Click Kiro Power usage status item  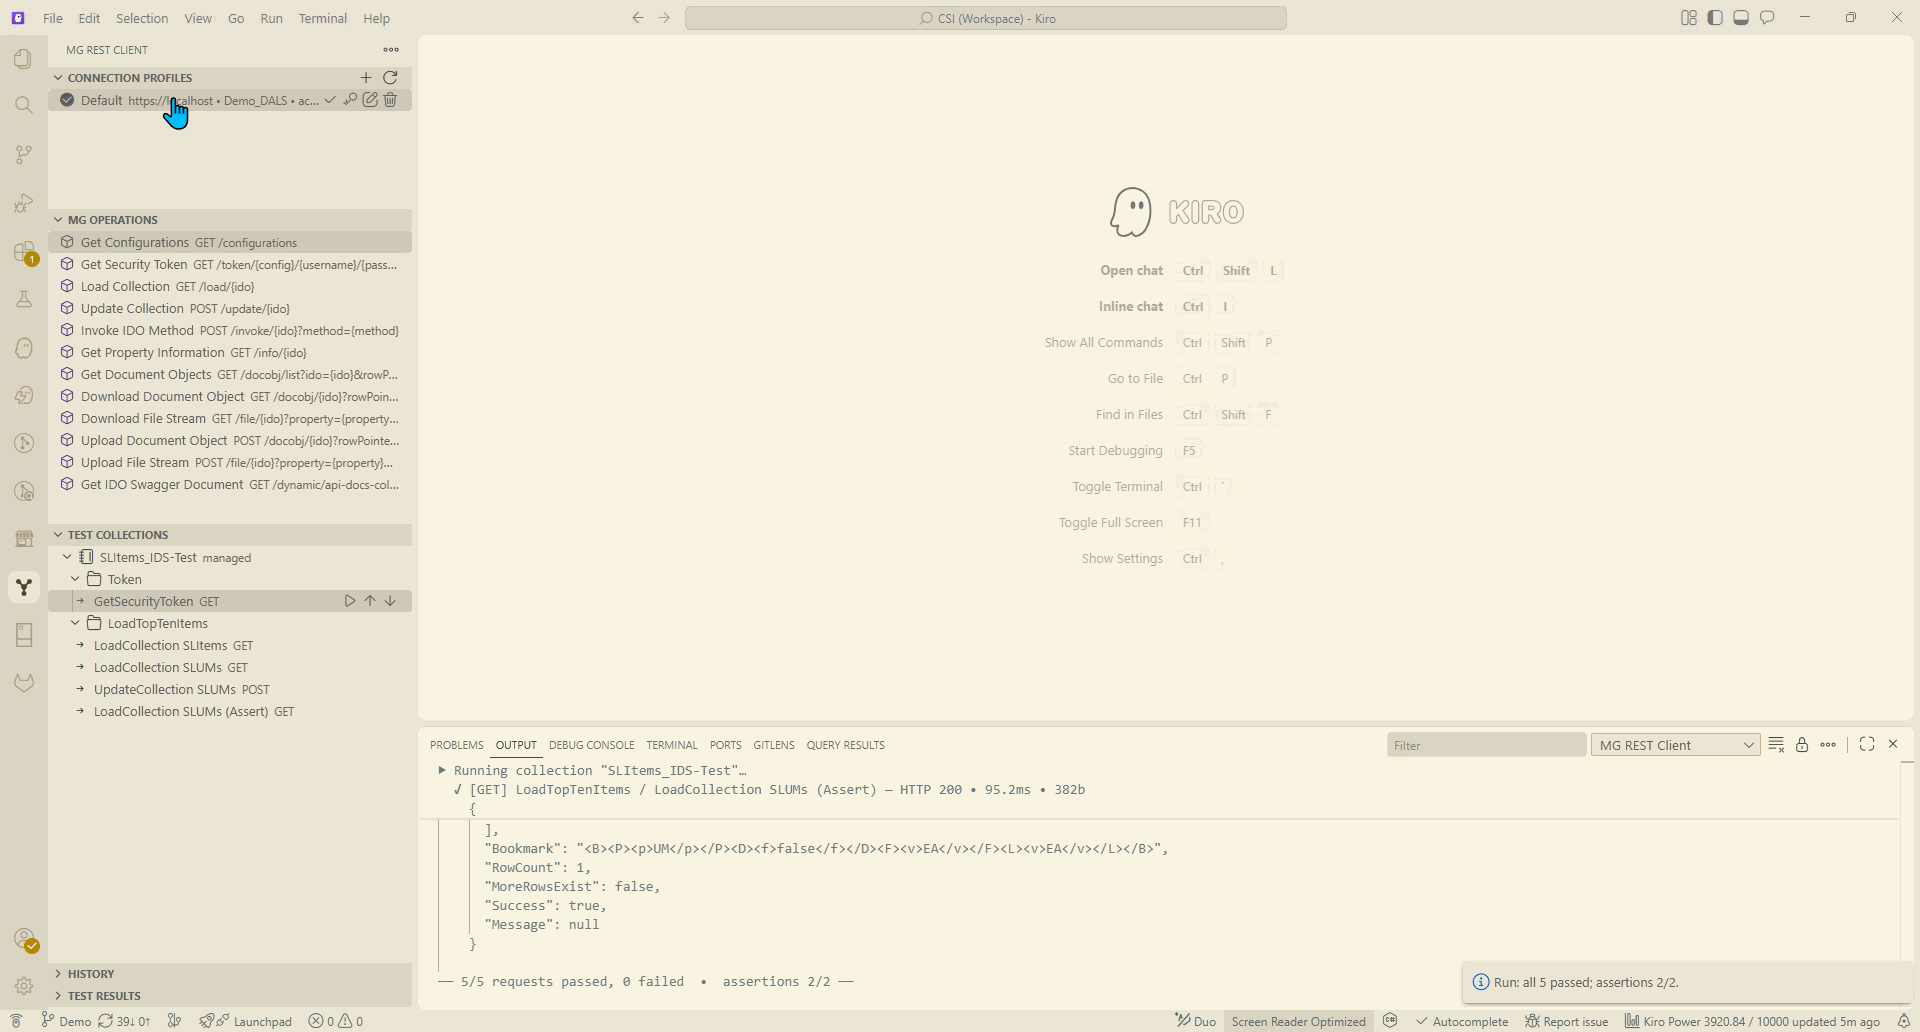tap(1751, 1021)
